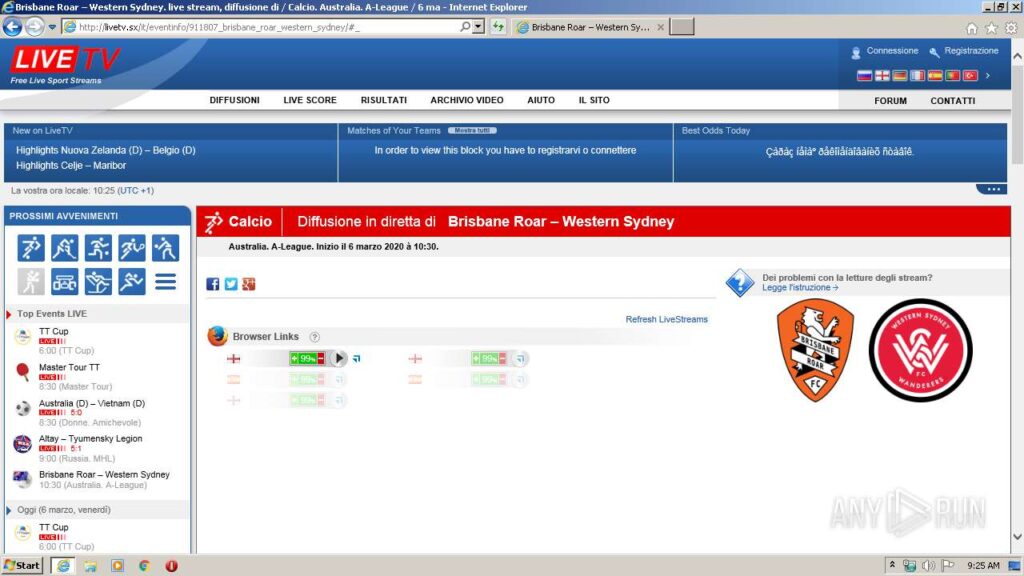Select the football sport filter icon
1024x576 pixels.
pyautogui.click(x=31, y=248)
